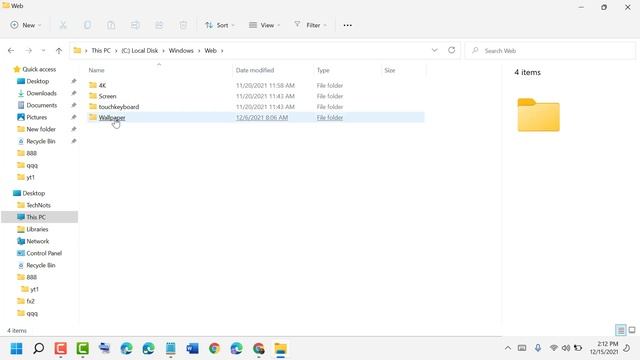This screenshot has height=360, width=640.
Task: Open Pictures in navigation pane
Action: click(x=36, y=117)
